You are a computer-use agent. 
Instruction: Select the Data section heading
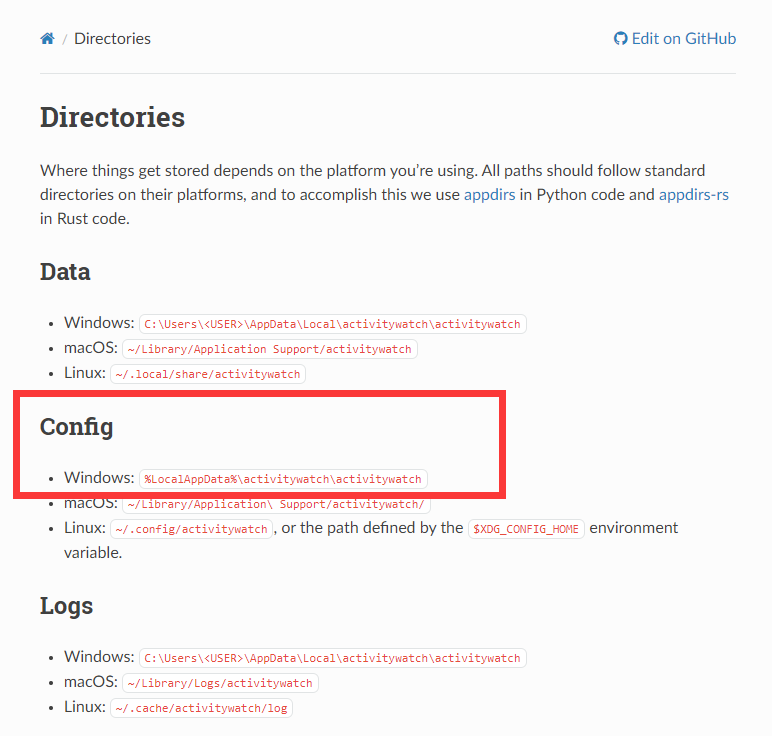click(x=65, y=271)
